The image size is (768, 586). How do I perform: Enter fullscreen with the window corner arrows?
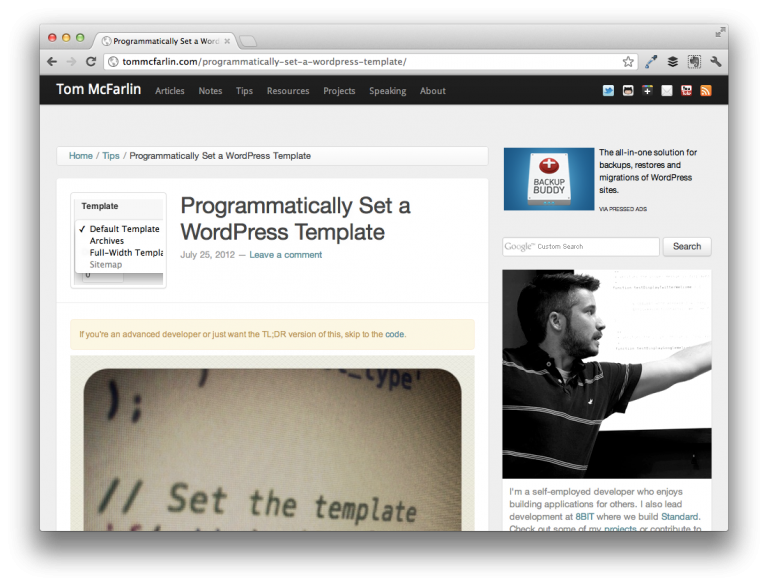coord(720,32)
